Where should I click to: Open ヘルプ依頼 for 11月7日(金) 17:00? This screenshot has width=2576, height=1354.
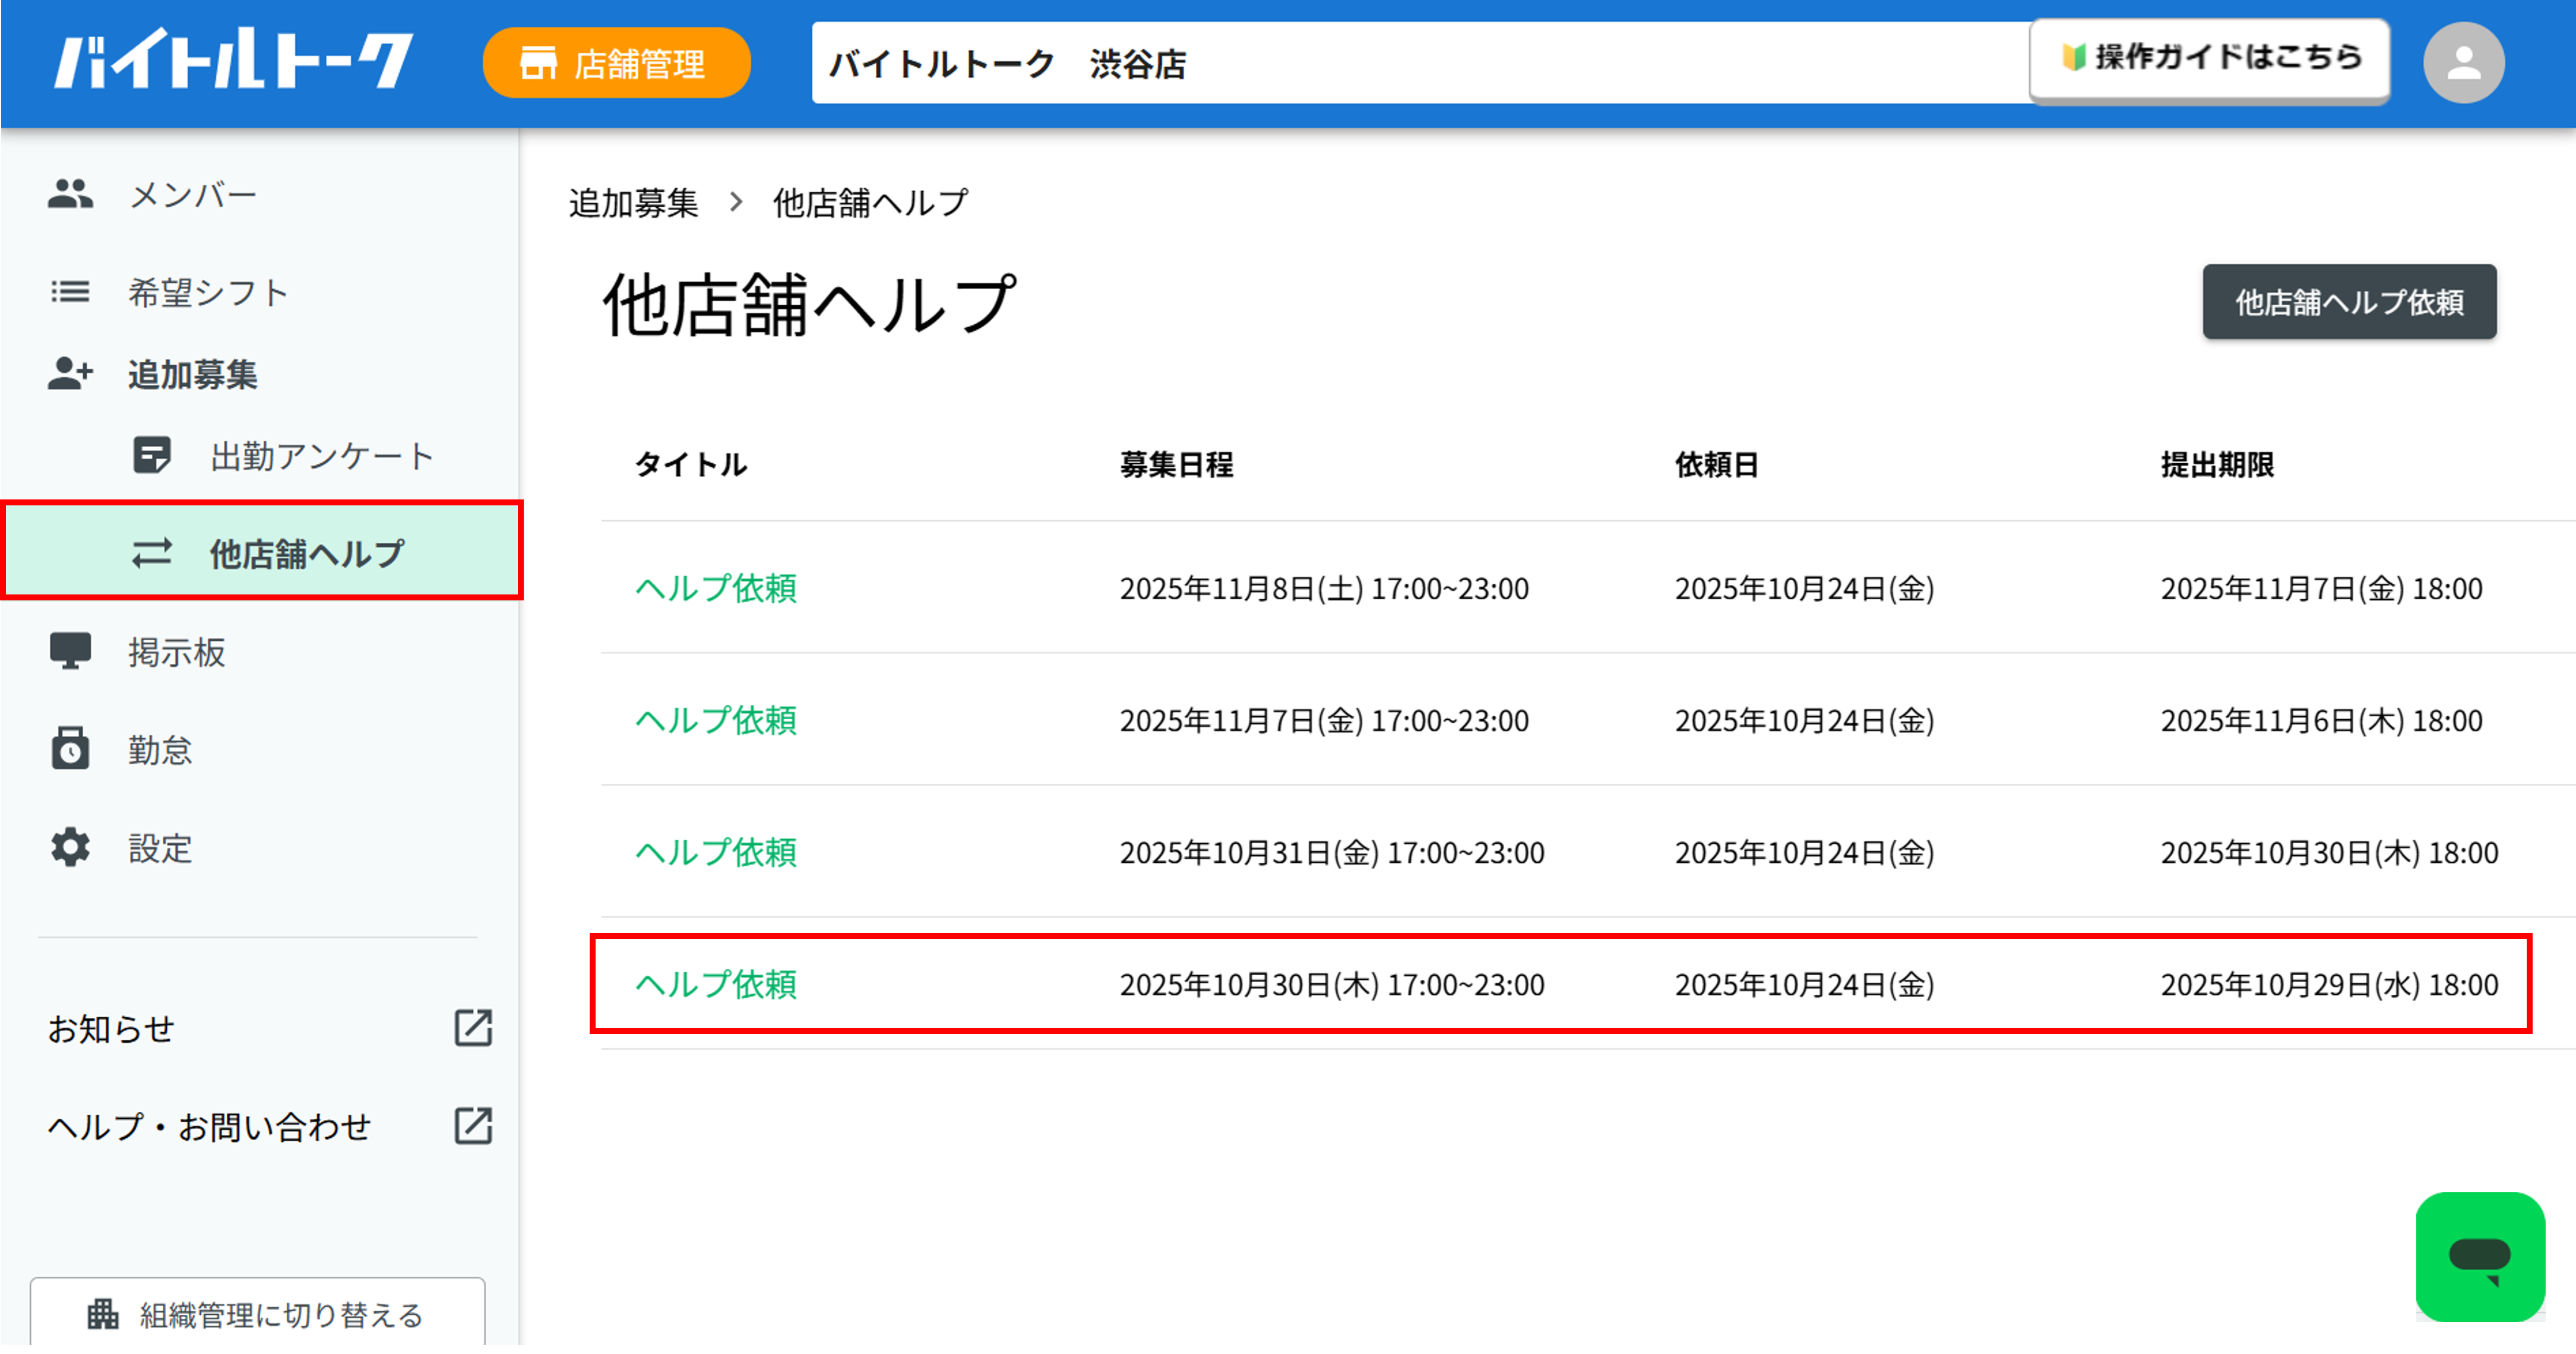(716, 720)
